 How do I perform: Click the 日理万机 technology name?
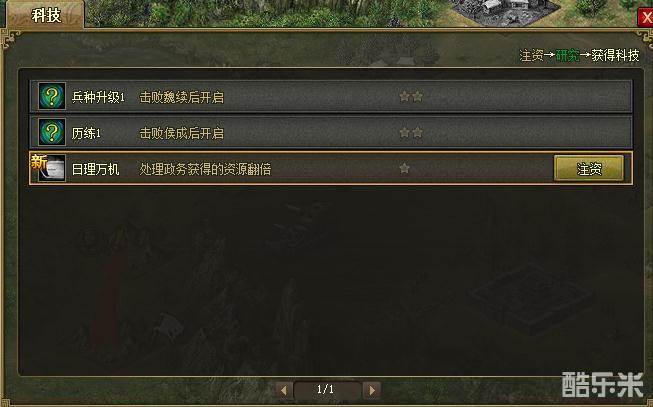(95, 169)
